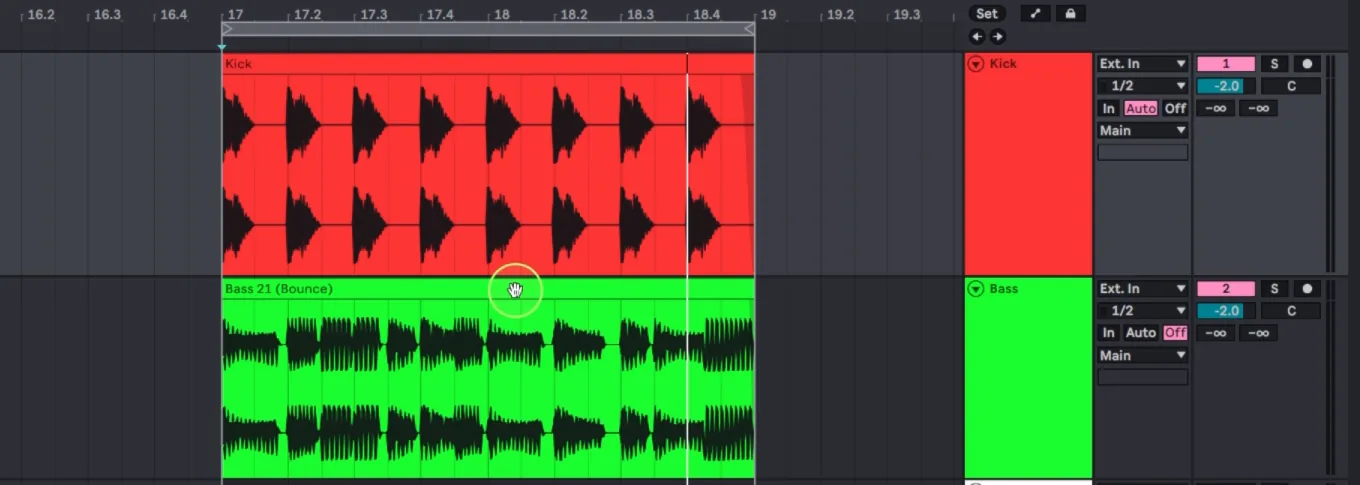Arm the Kick track for recording
This screenshot has height=485, width=1360.
pos(1307,64)
